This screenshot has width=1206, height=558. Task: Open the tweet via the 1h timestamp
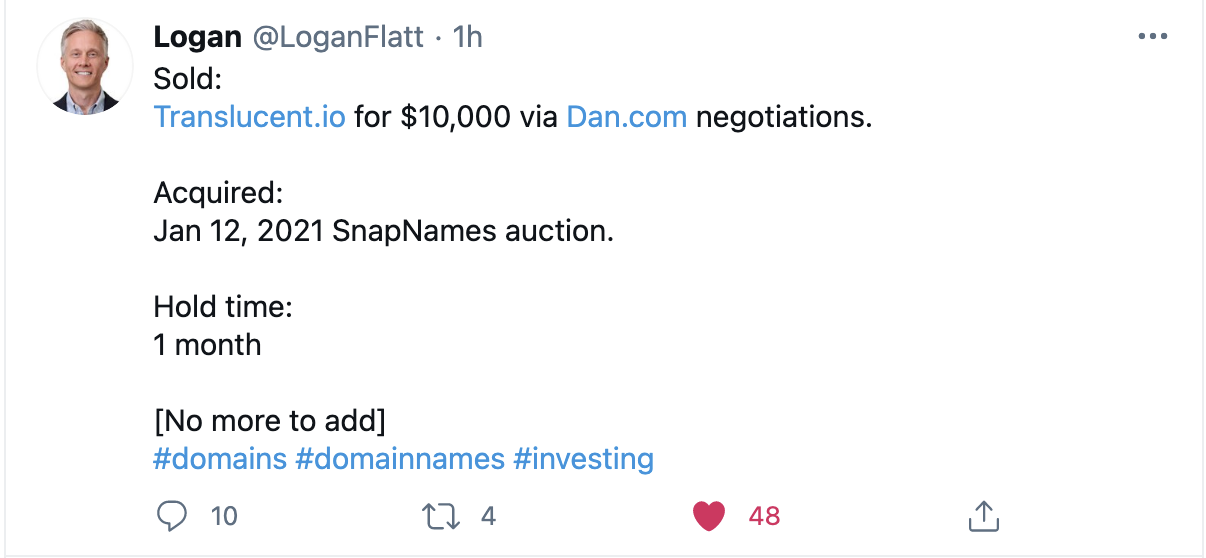468,37
